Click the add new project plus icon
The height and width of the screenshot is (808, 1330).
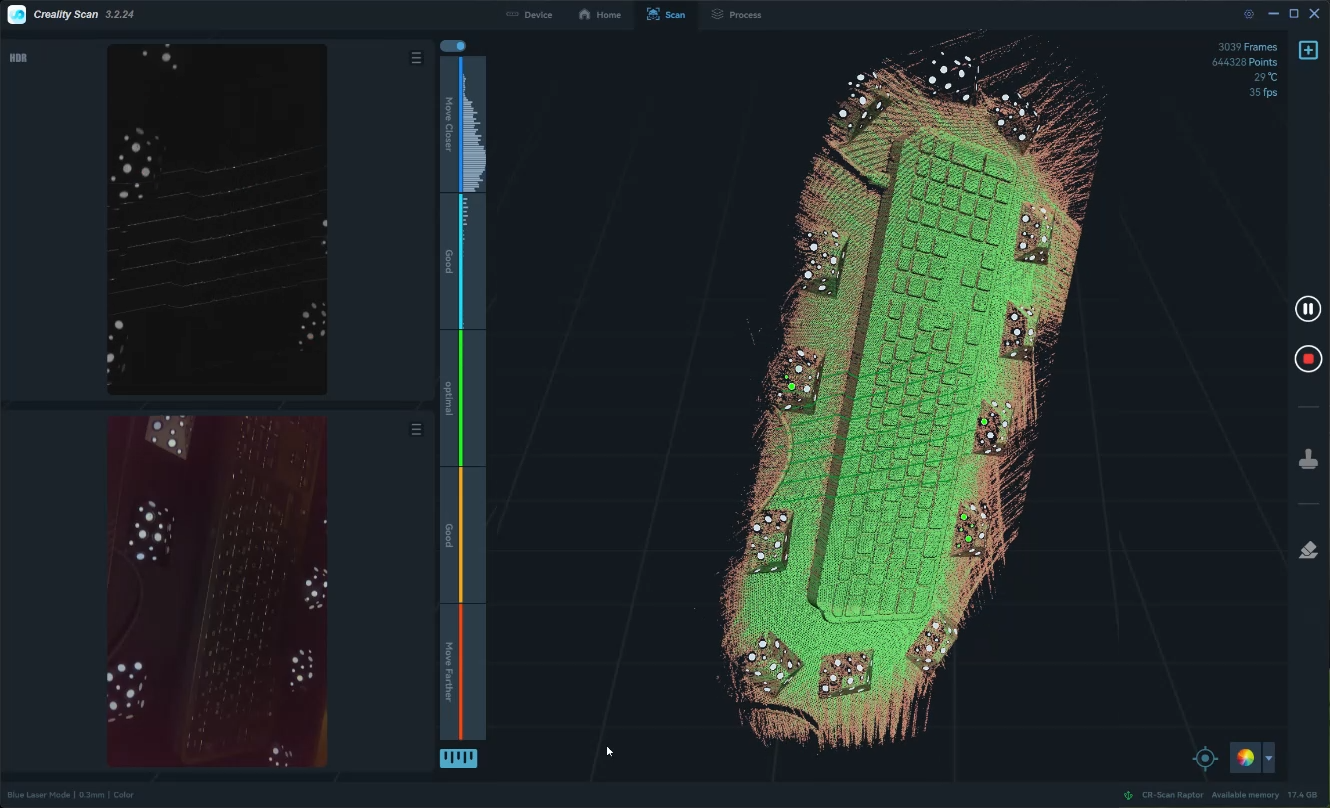coord(1308,49)
